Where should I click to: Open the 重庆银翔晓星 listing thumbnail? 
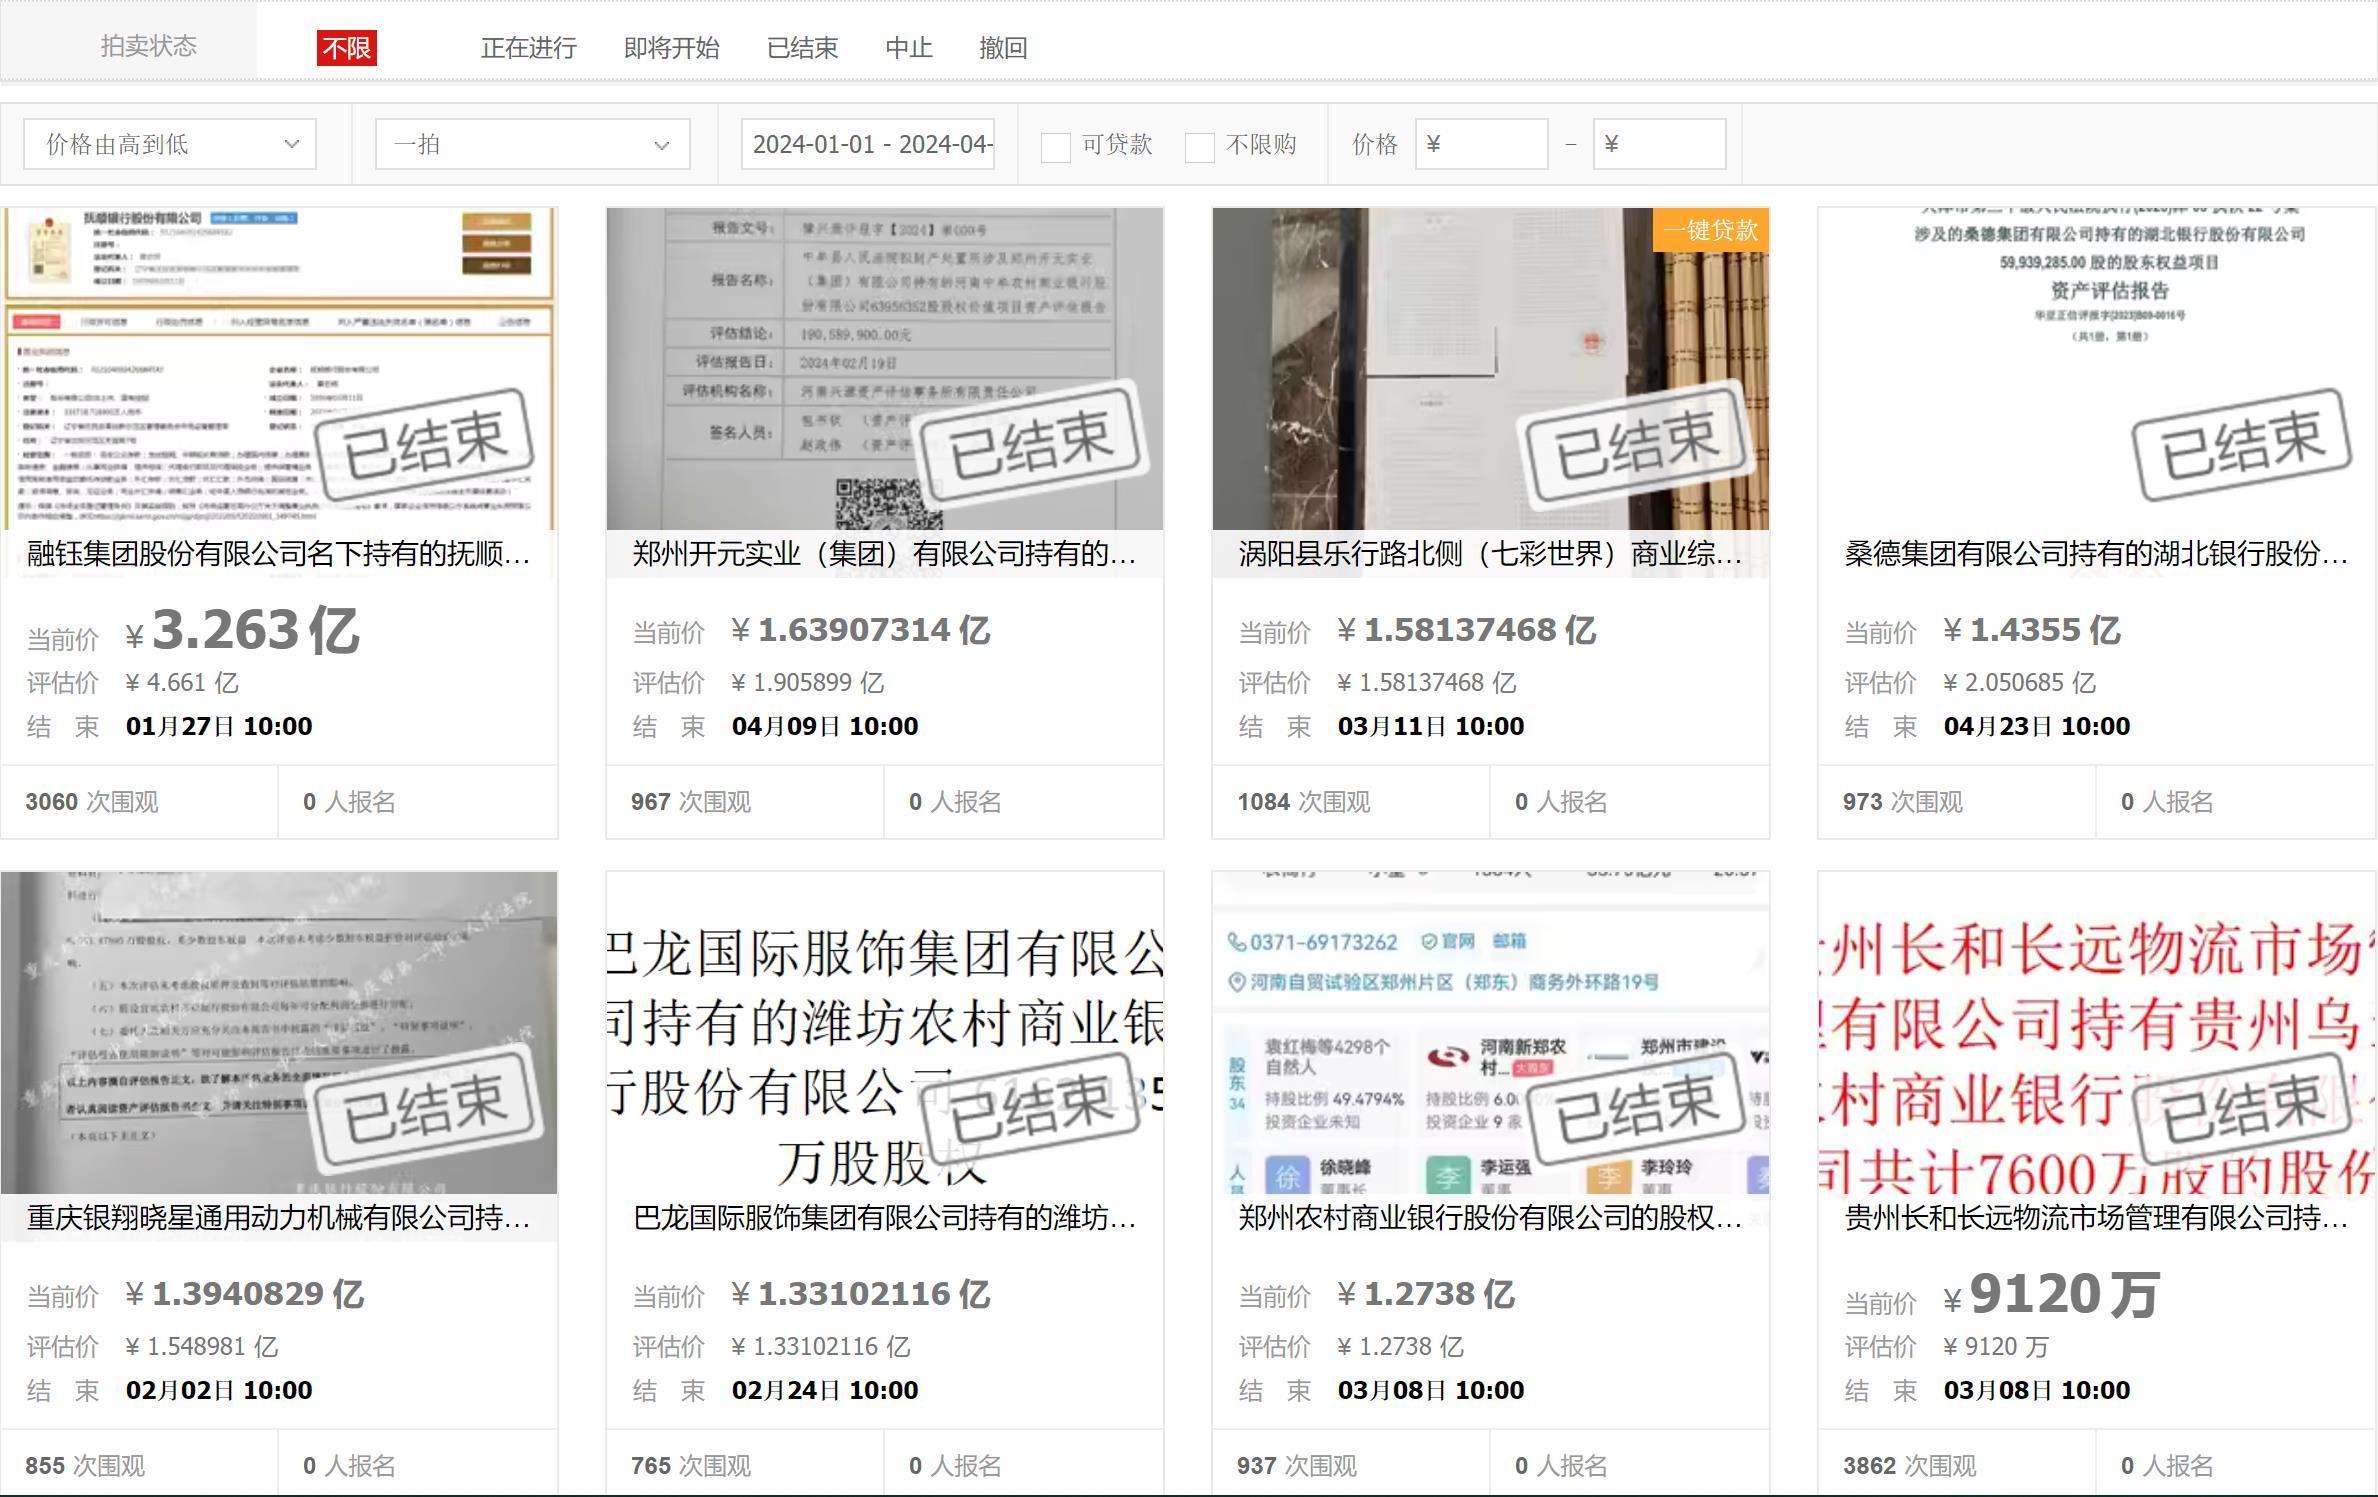pyautogui.click(x=279, y=1033)
